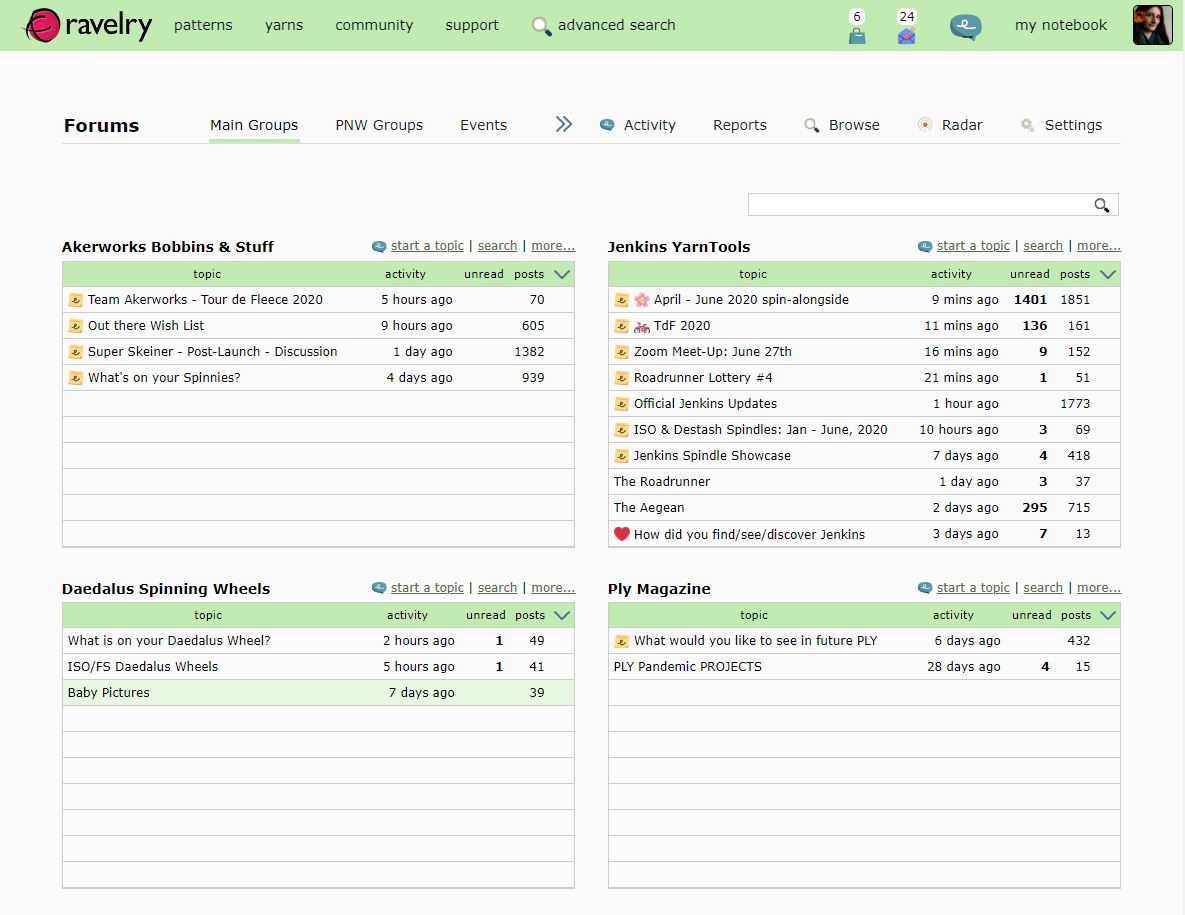Screen dimensions: 1185x915
Task: Expand the Jenkins YarnTools table dropdown arrow
Action: pyautogui.click(x=1108, y=274)
